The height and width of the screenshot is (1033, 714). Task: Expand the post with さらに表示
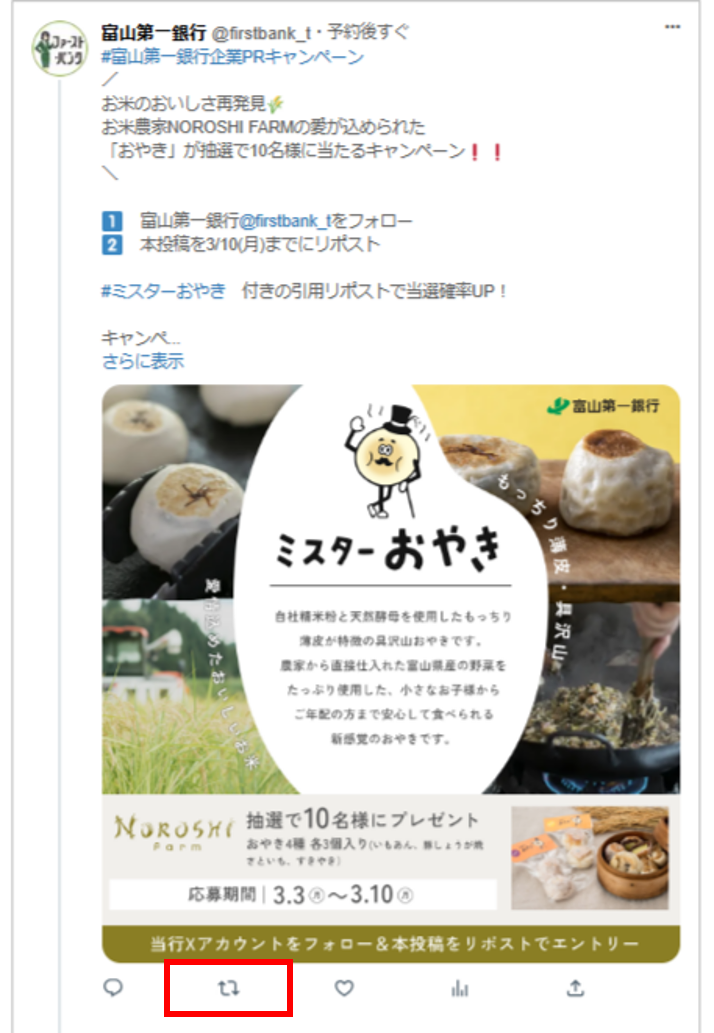[143, 361]
